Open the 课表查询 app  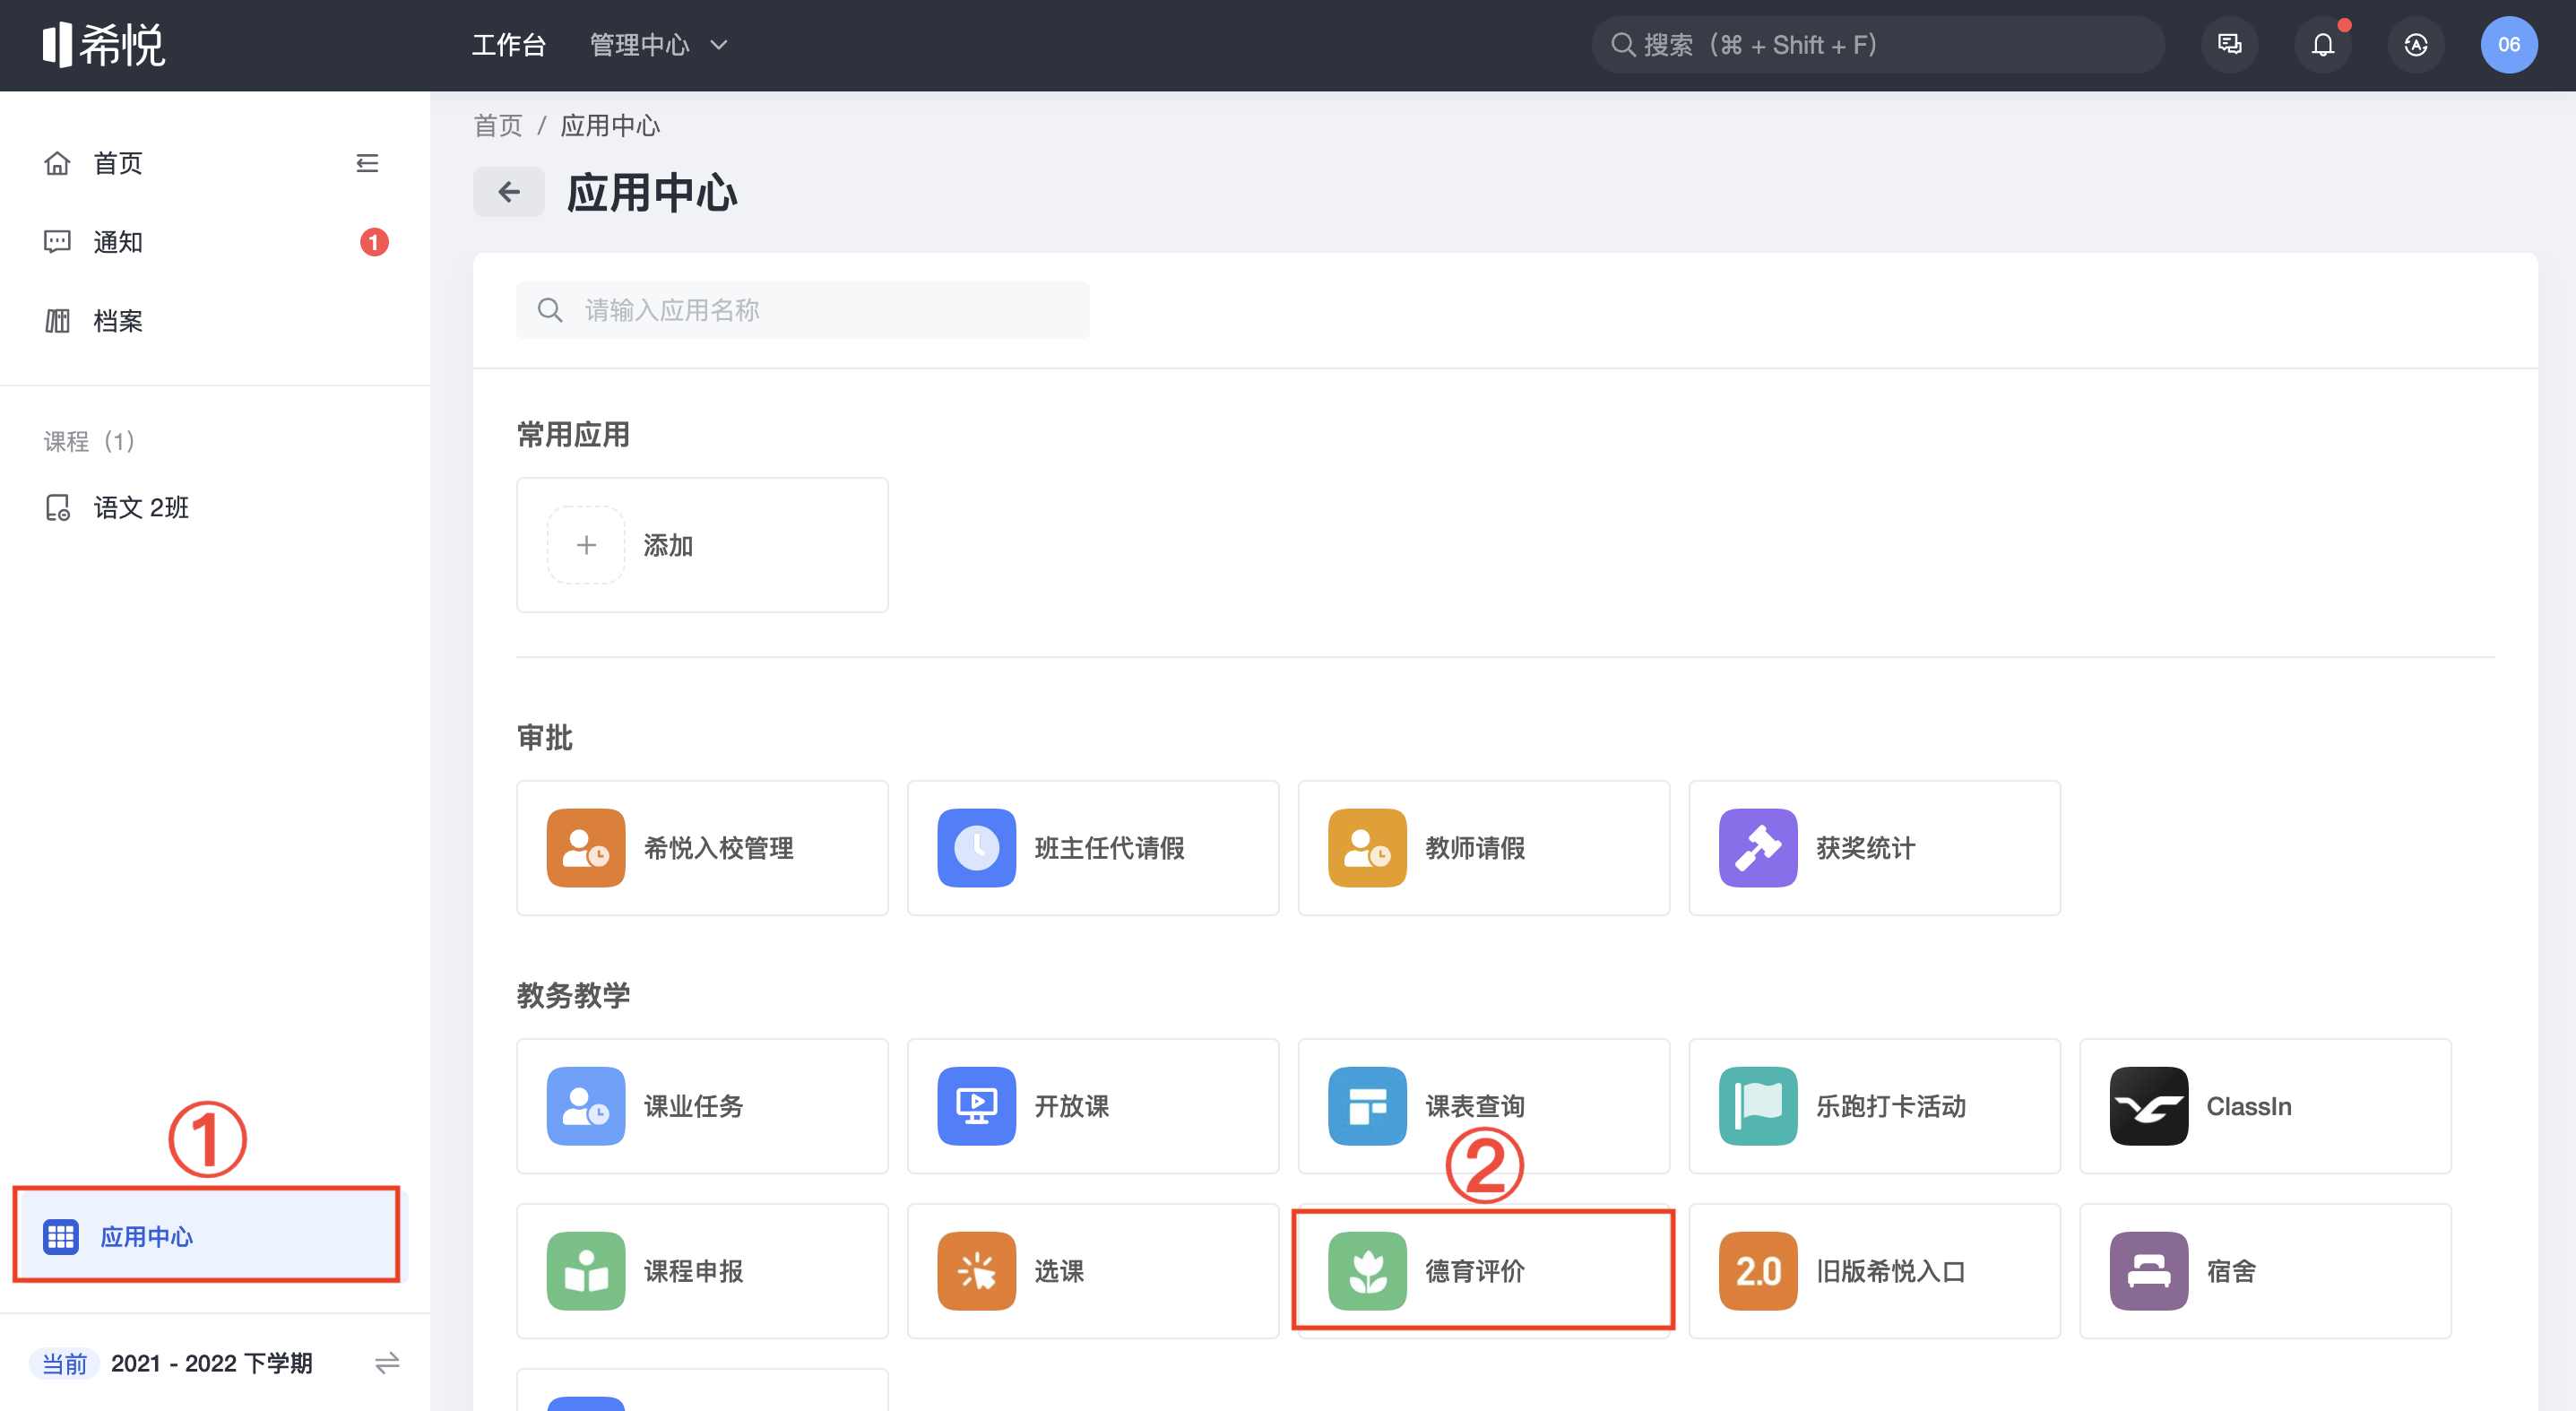(x=1484, y=1106)
